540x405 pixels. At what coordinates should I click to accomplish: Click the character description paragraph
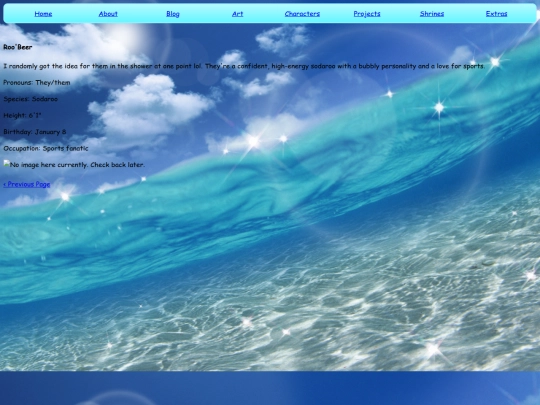(244, 66)
